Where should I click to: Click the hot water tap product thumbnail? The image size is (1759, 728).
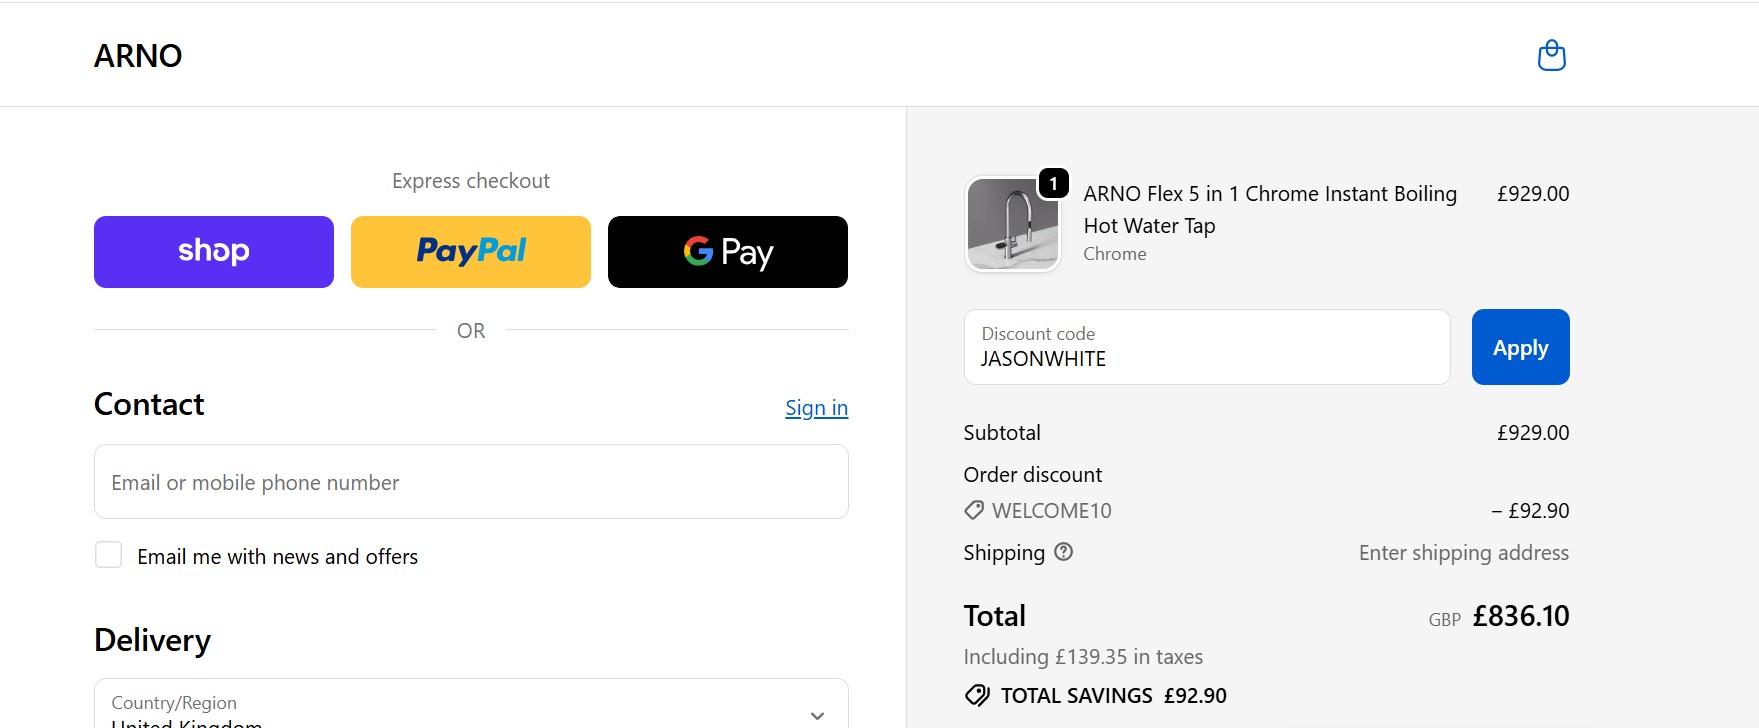point(1013,223)
